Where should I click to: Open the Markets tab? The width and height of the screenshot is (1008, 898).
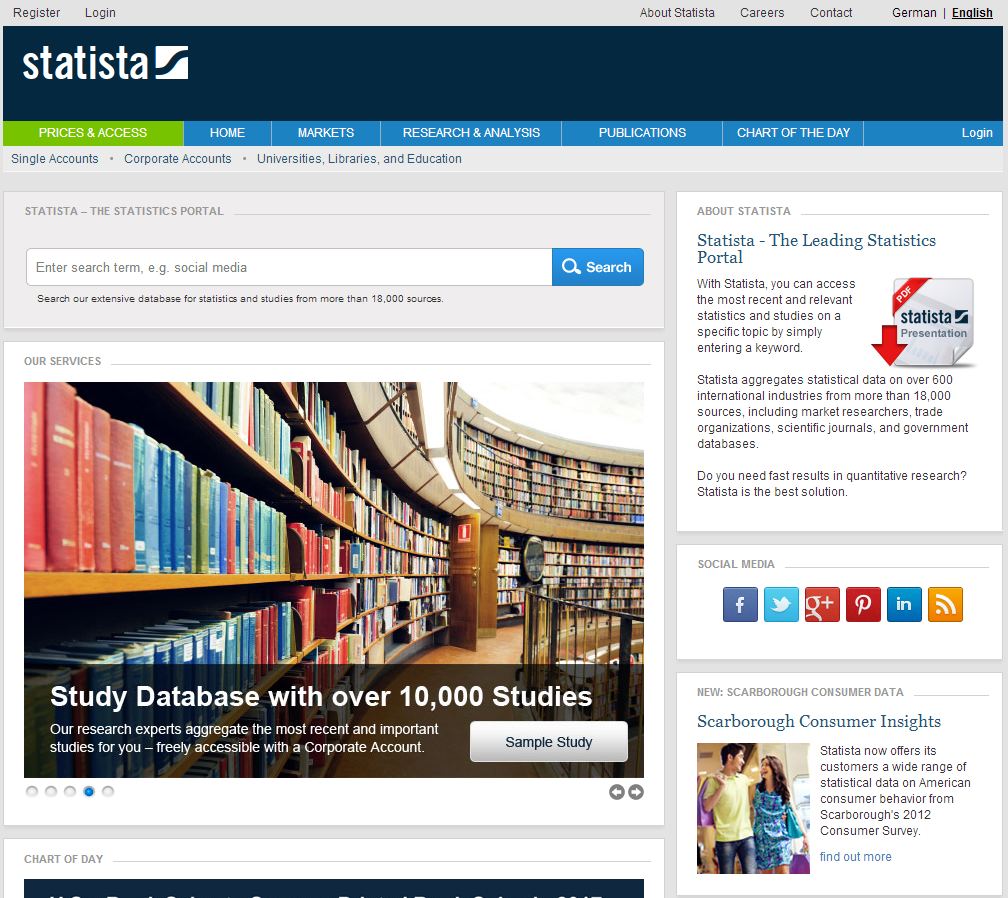pos(326,133)
